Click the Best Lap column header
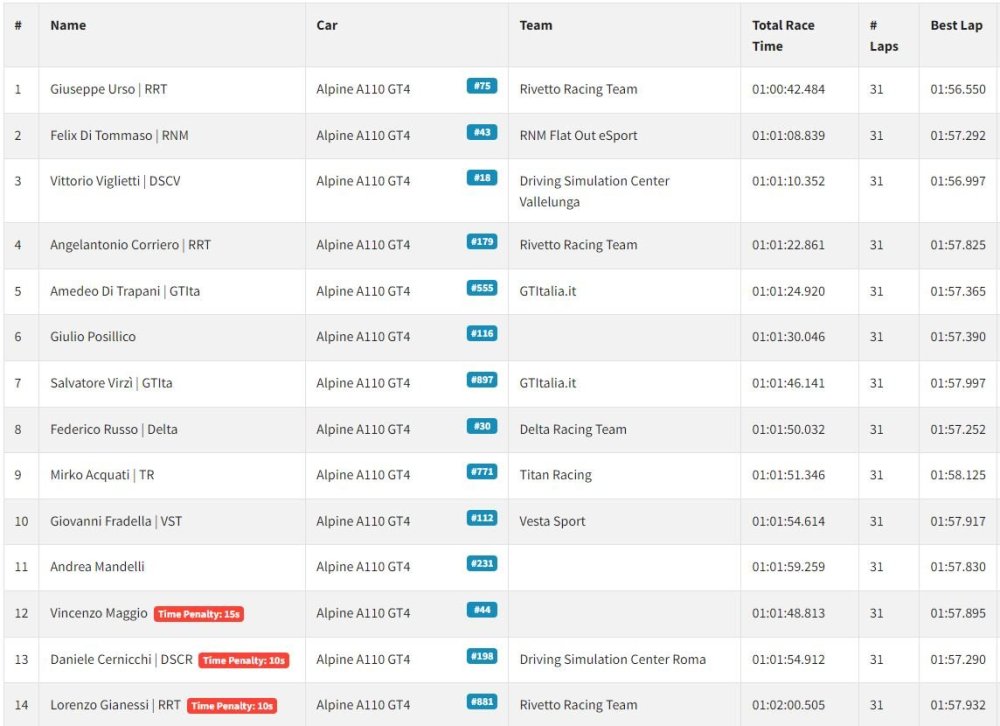 click(x=956, y=26)
